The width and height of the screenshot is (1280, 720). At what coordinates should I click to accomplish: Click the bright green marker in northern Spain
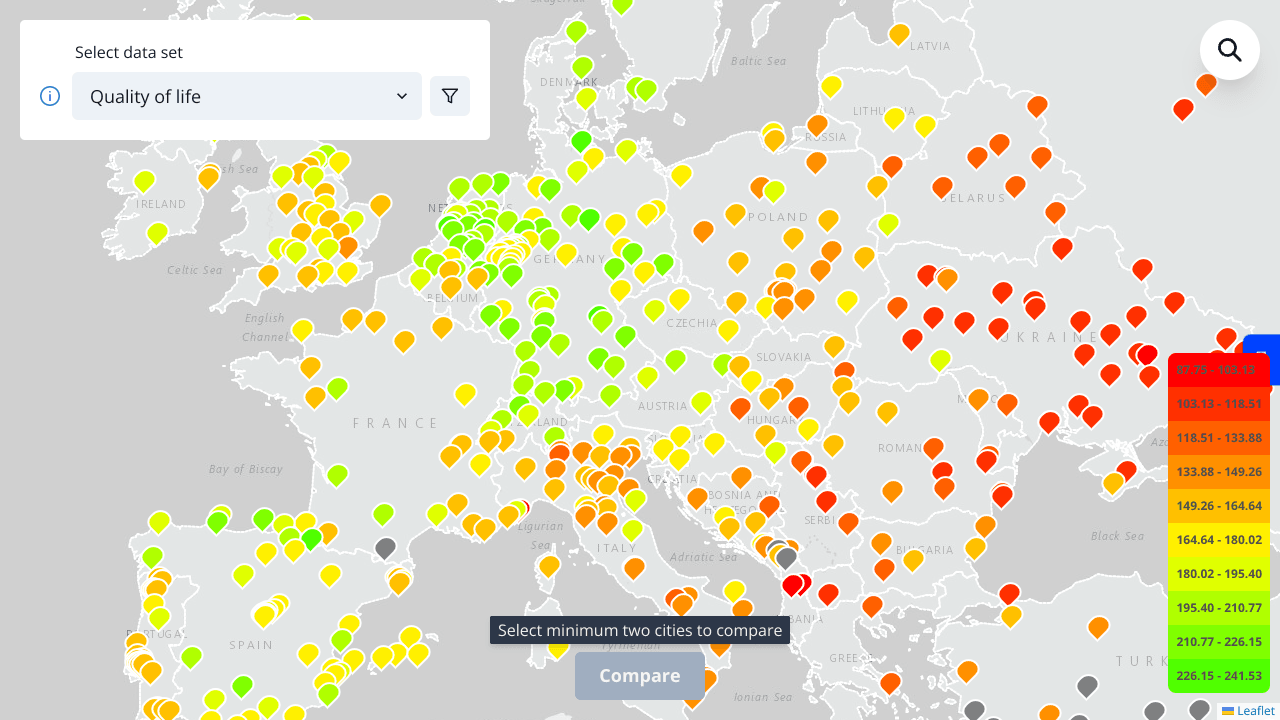click(311, 538)
